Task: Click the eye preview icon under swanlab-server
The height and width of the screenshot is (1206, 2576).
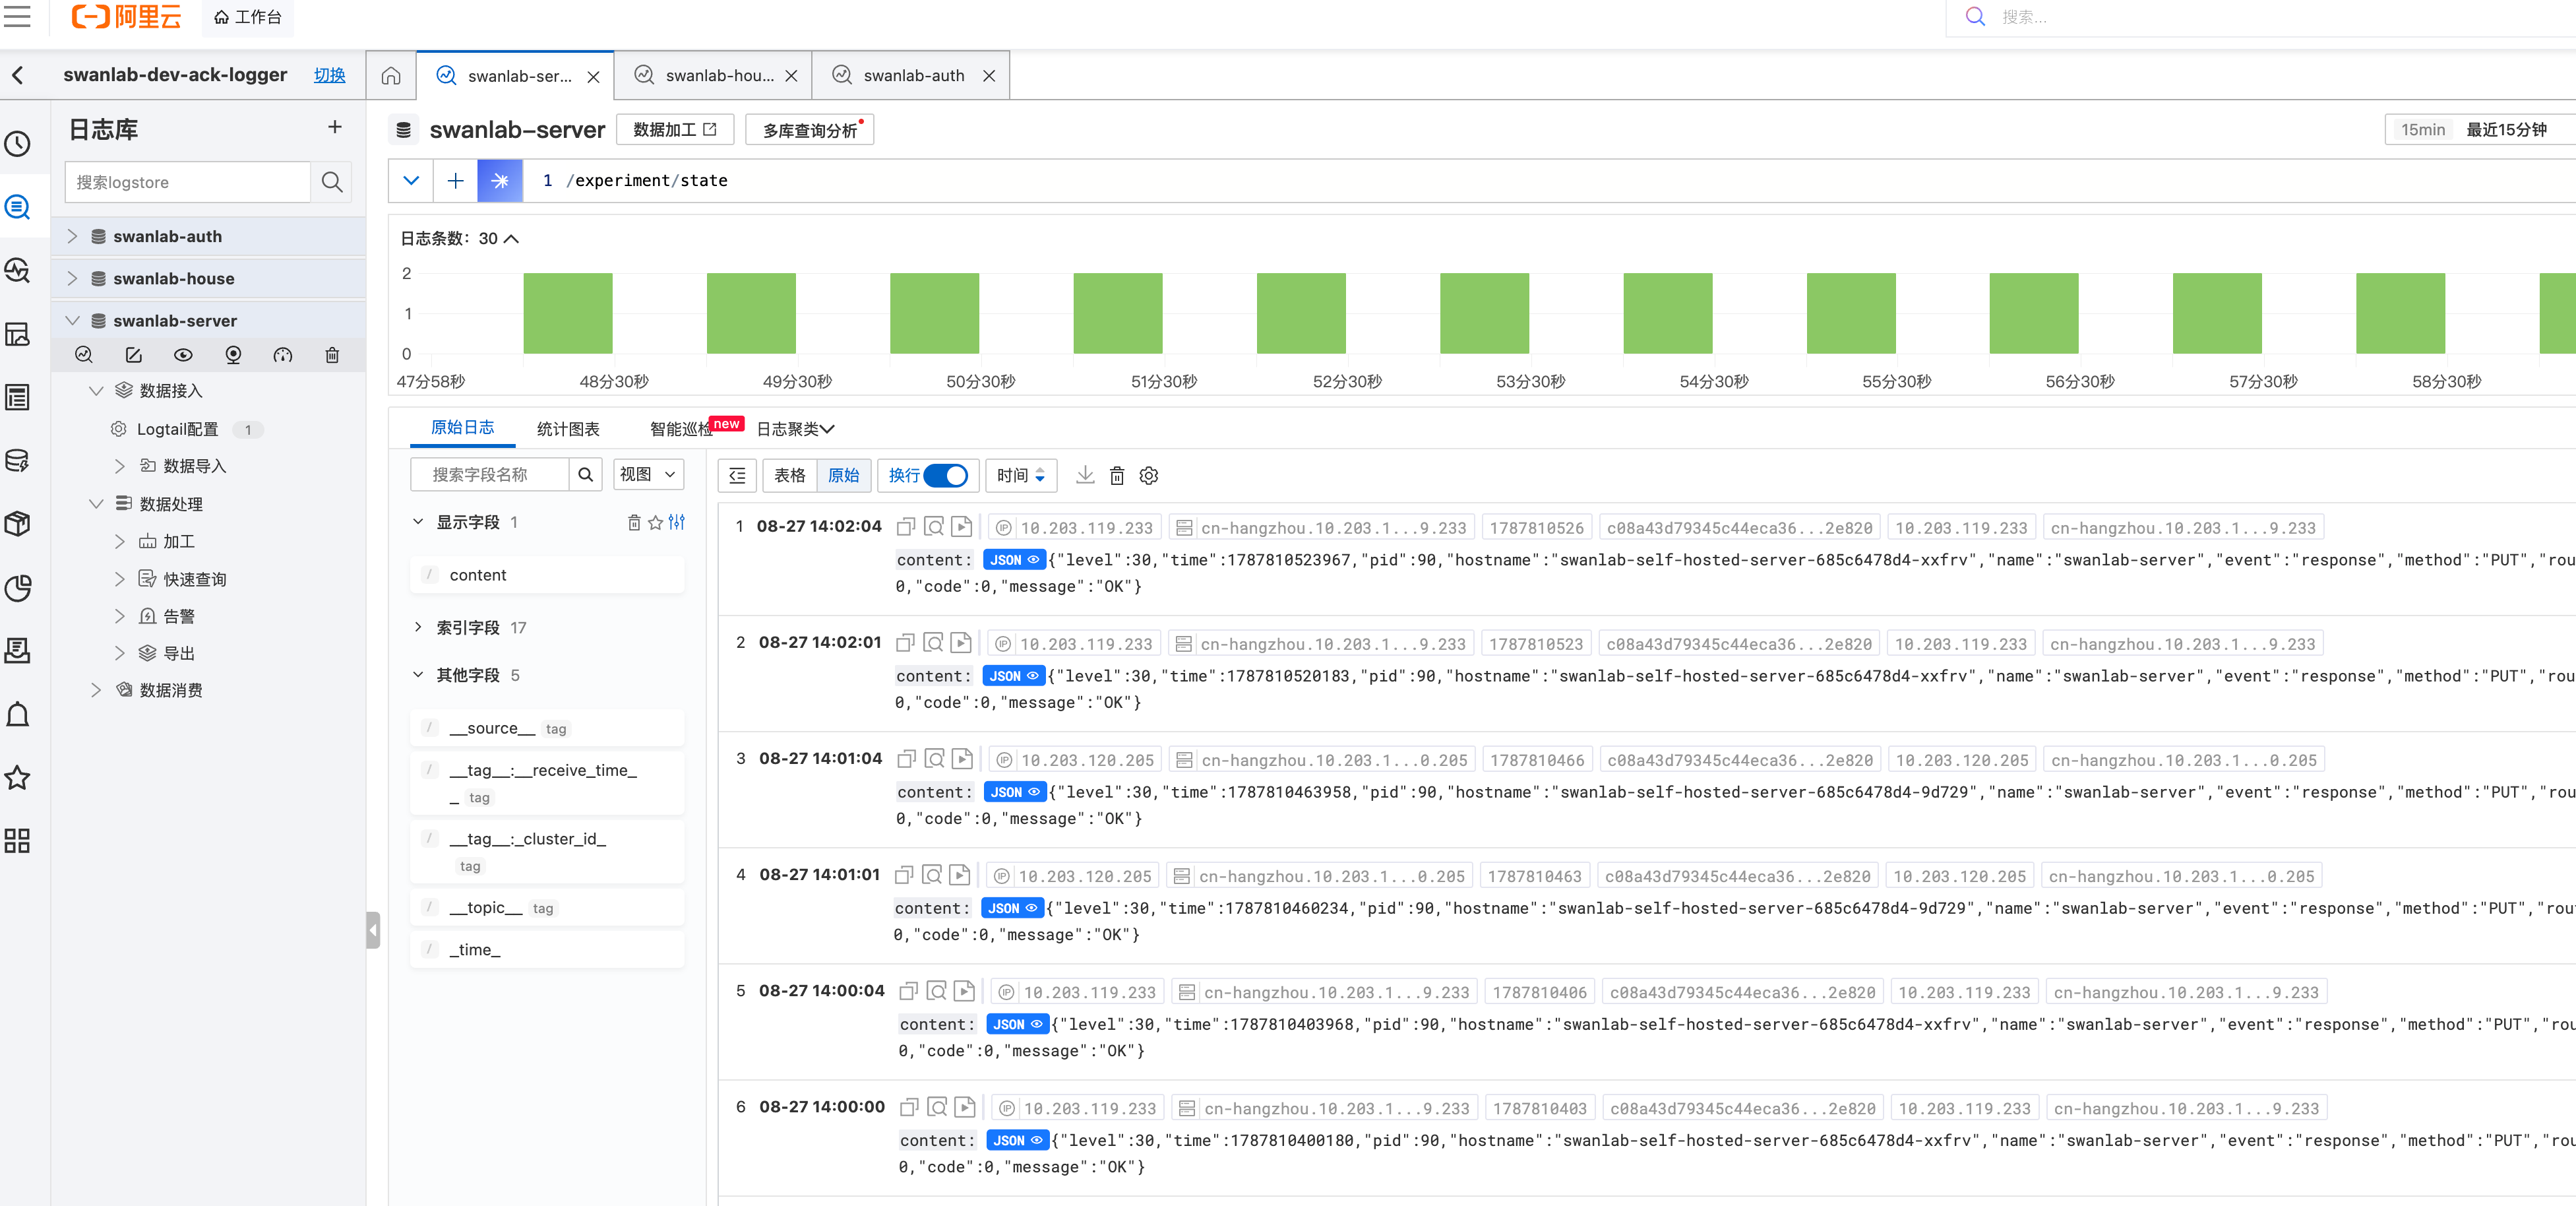Action: tap(183, 355)
